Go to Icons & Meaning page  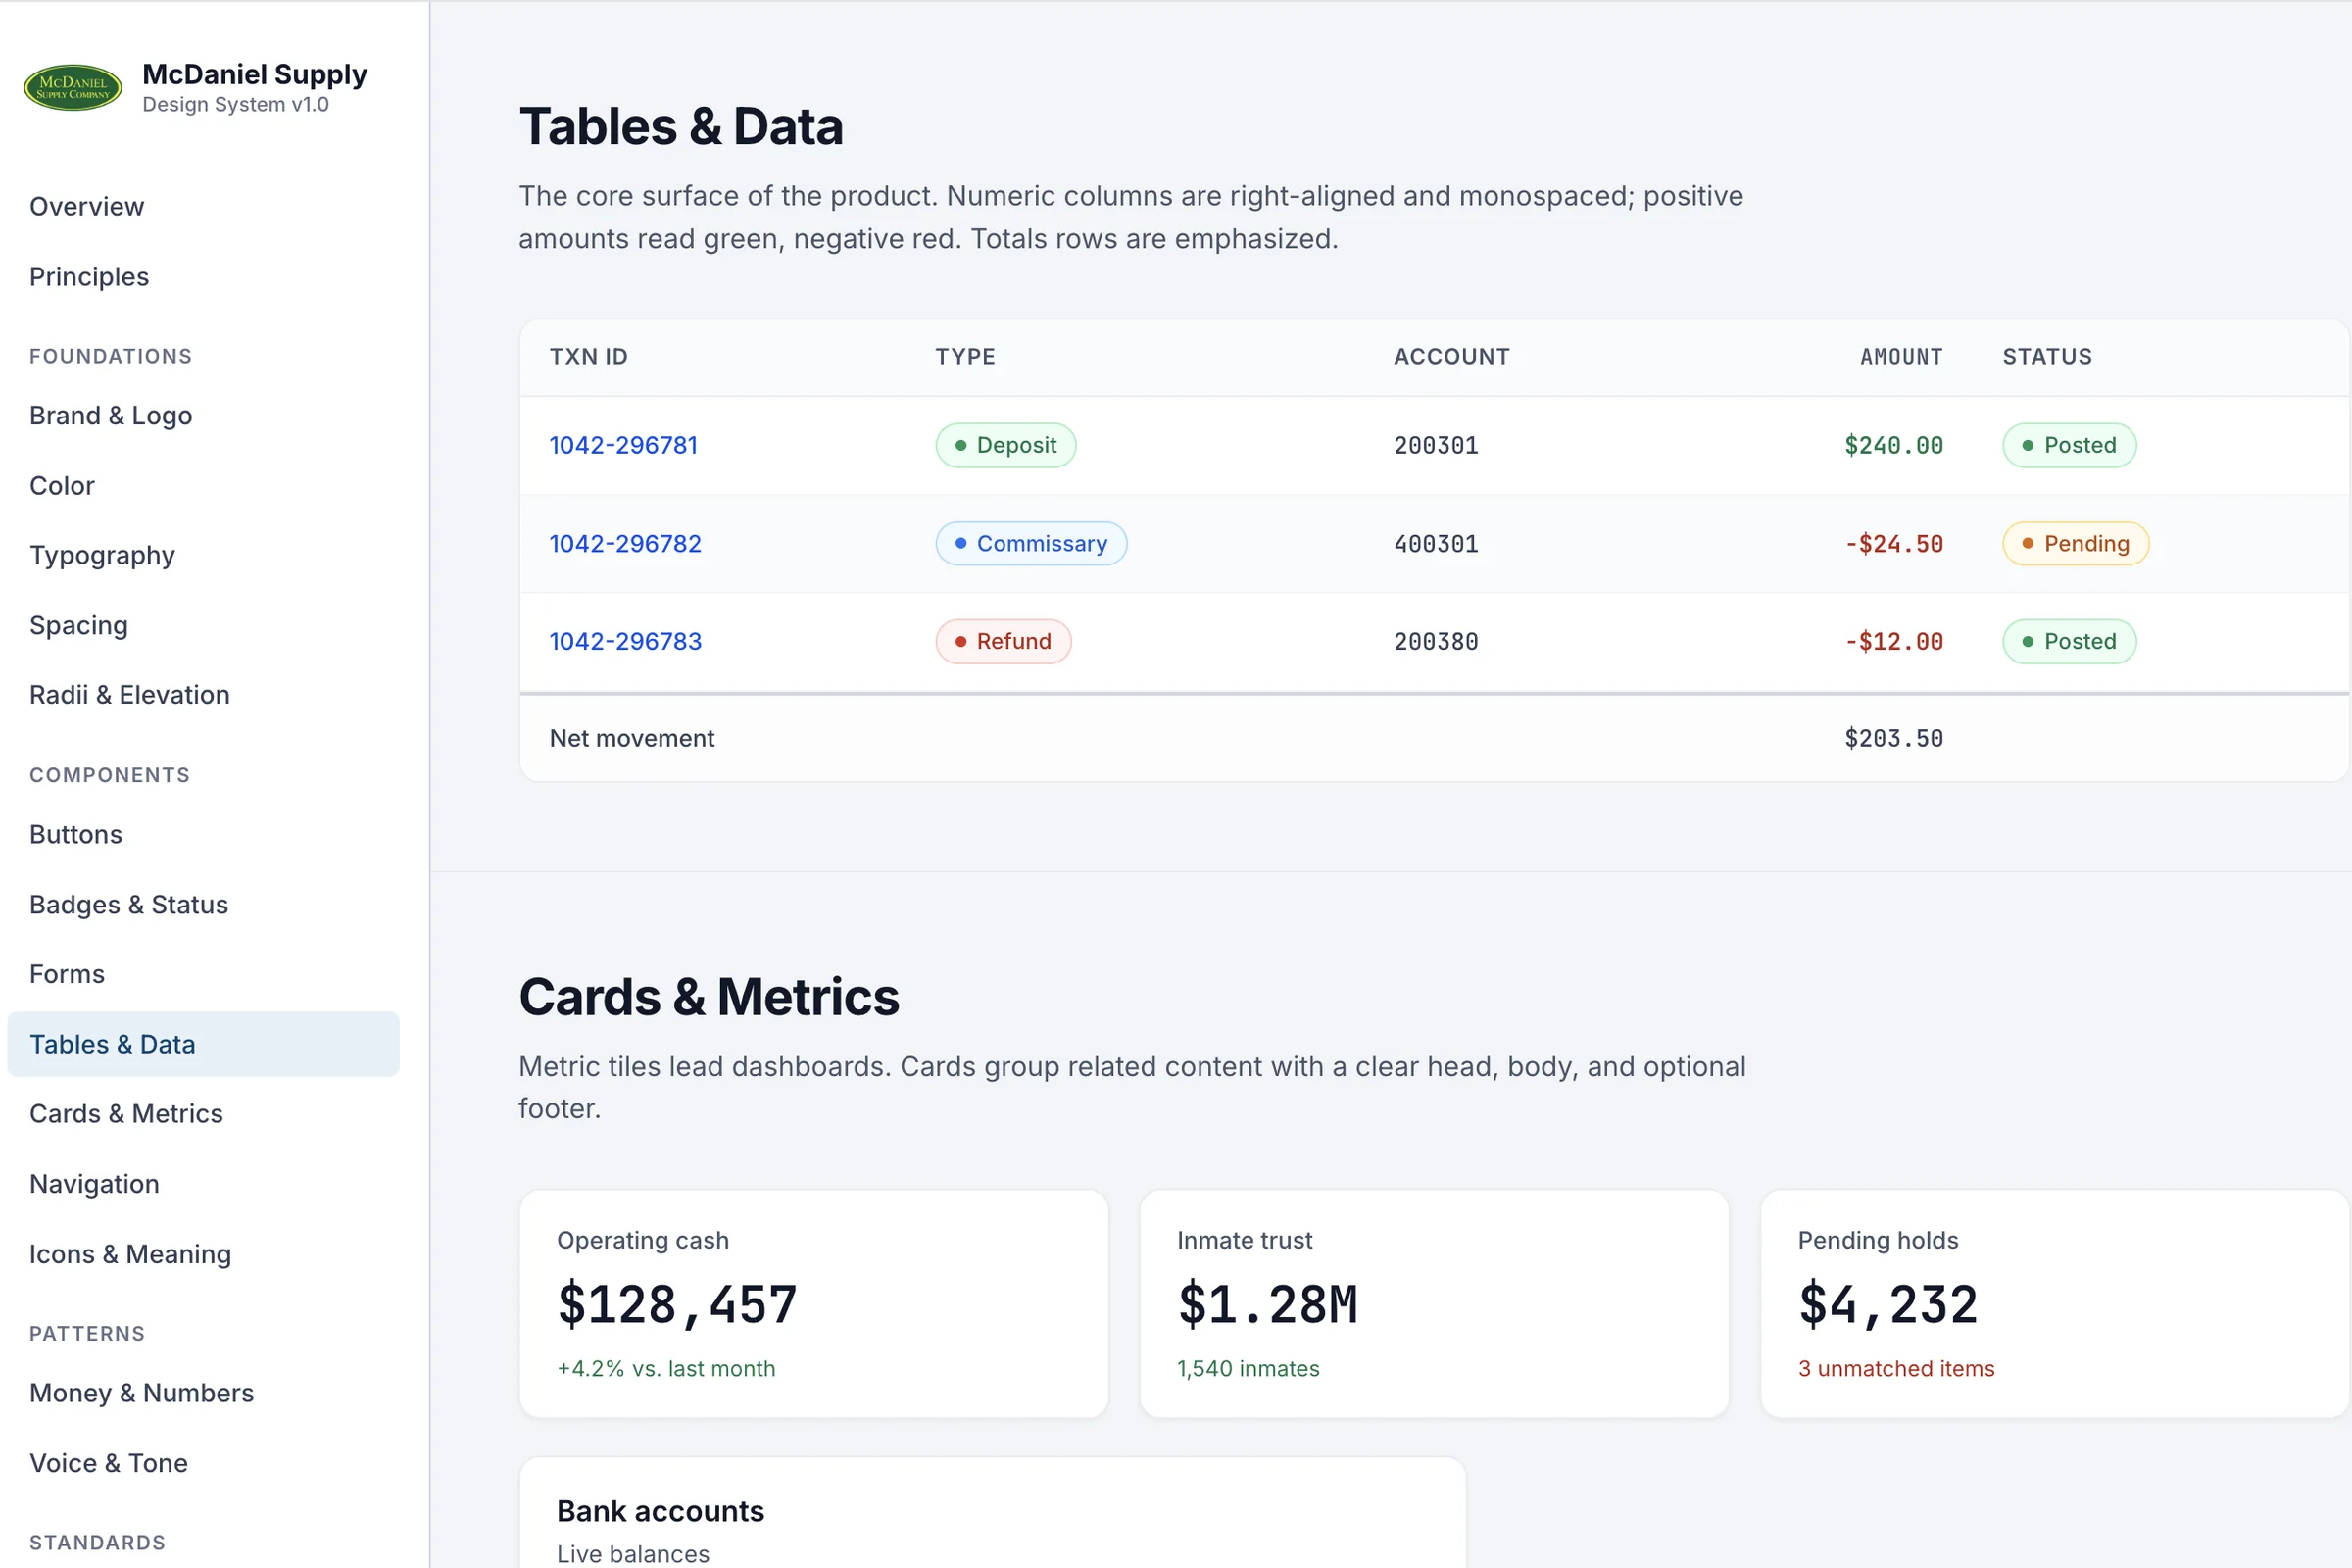coord(130,1253)
